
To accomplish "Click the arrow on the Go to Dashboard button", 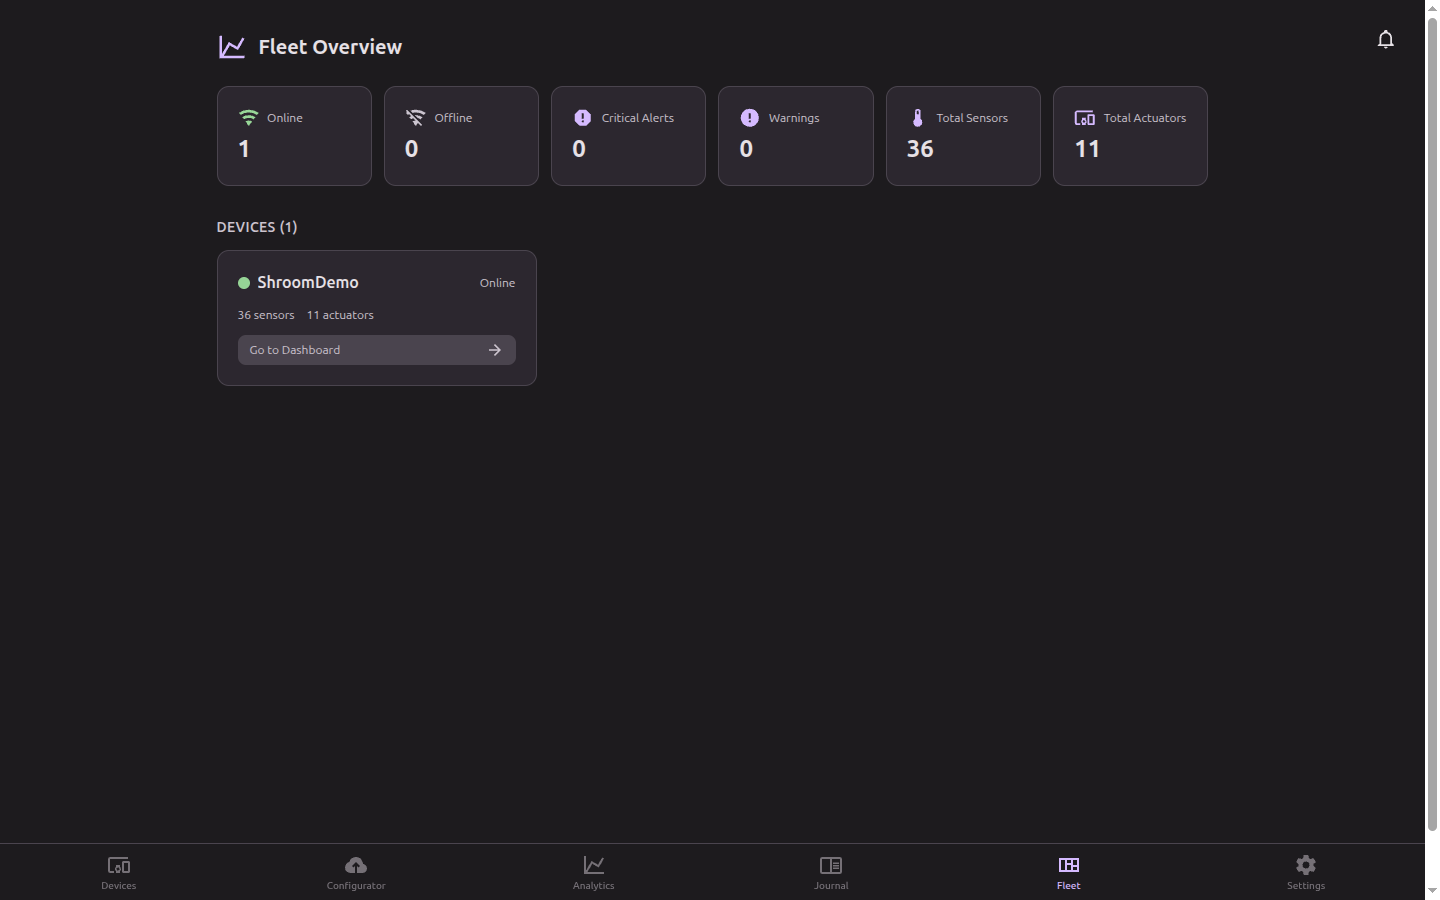I will [x=495, y=350].
